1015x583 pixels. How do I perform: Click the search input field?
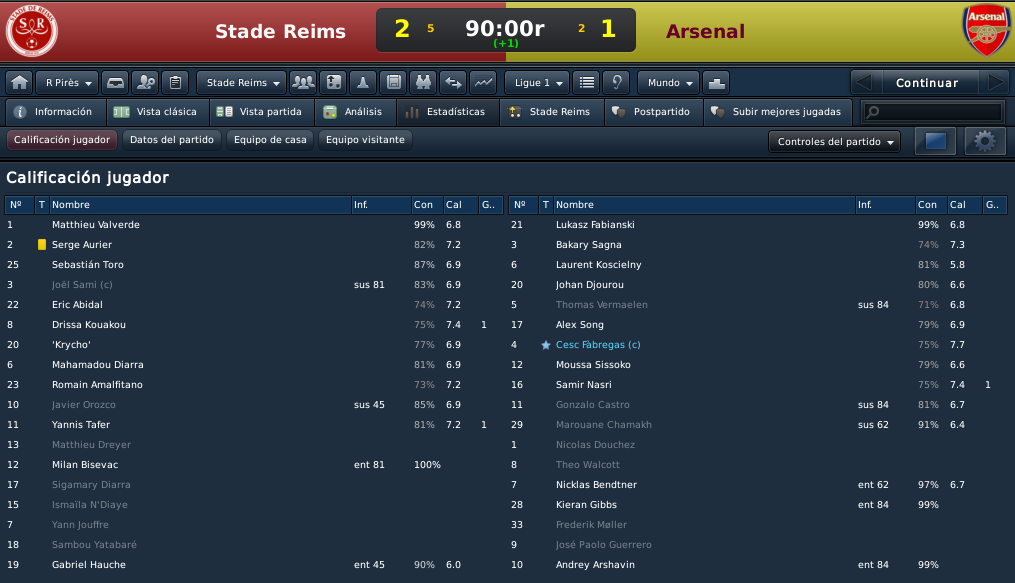(933, 112)
